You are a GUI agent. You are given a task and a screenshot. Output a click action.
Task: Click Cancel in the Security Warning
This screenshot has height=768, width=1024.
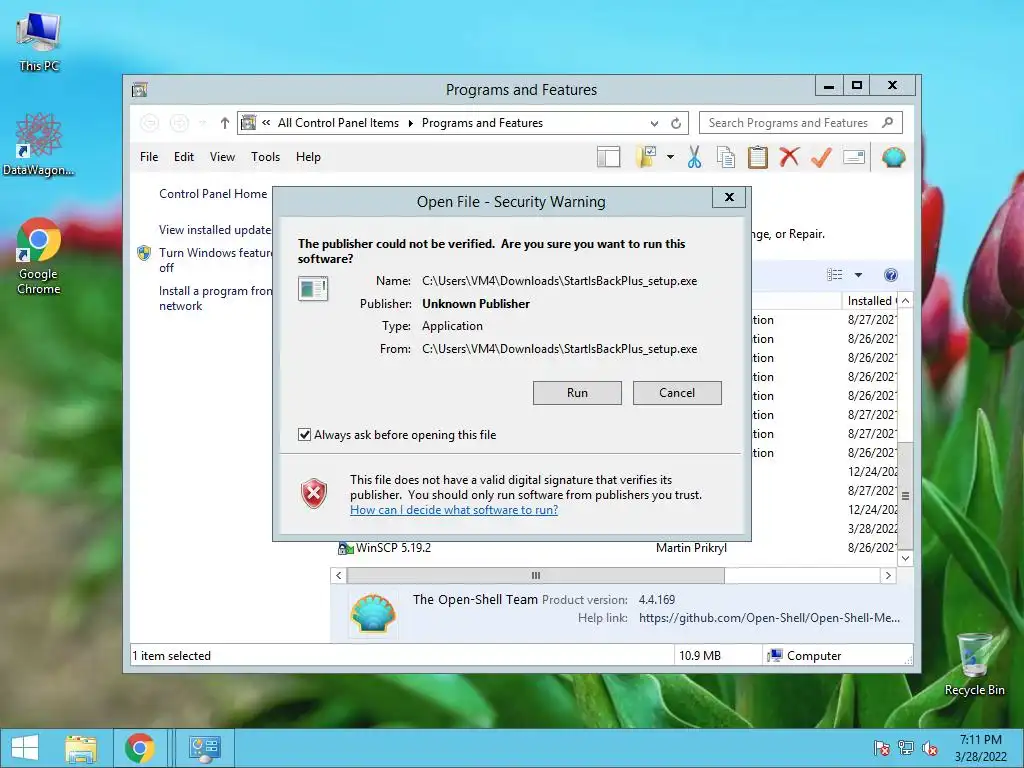677,393
